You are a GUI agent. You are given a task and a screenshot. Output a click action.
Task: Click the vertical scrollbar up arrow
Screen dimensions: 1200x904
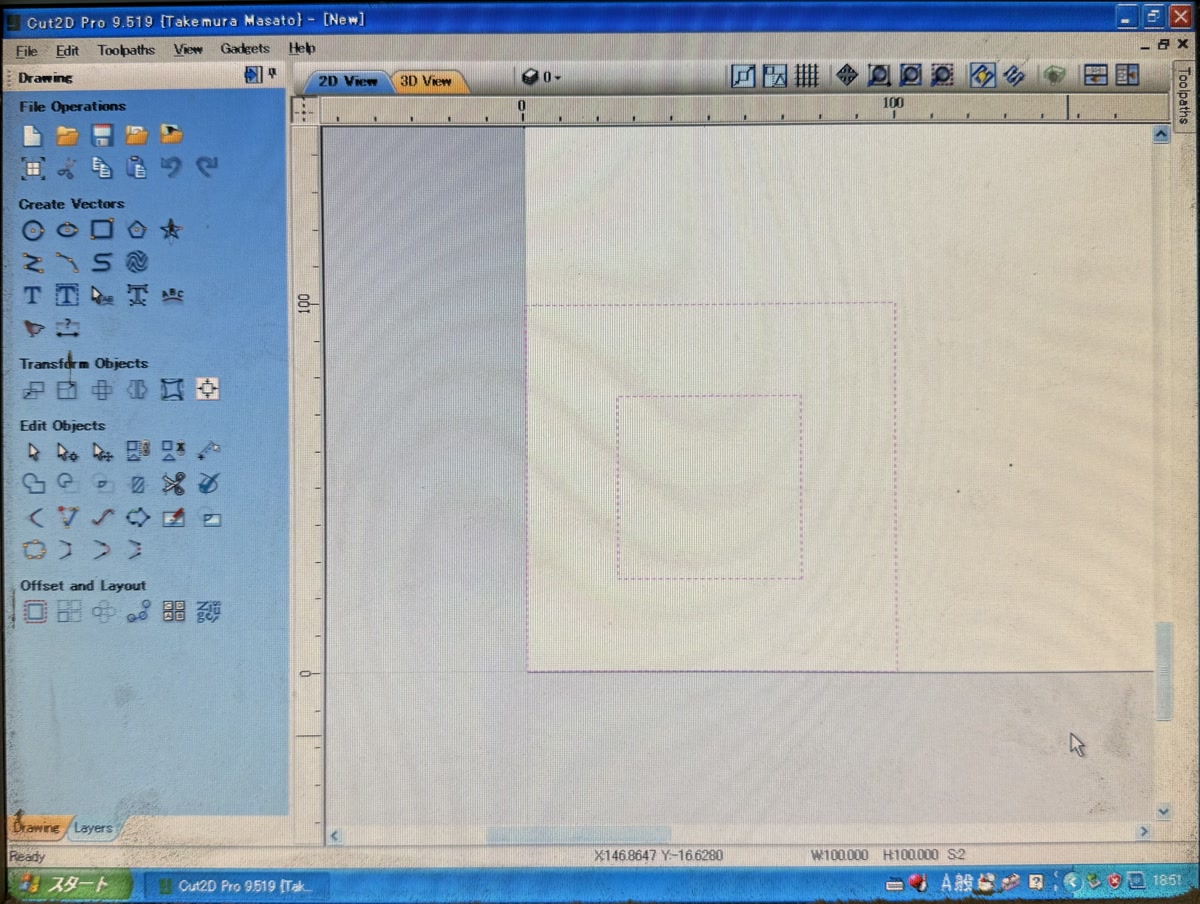pos(1161,134)
